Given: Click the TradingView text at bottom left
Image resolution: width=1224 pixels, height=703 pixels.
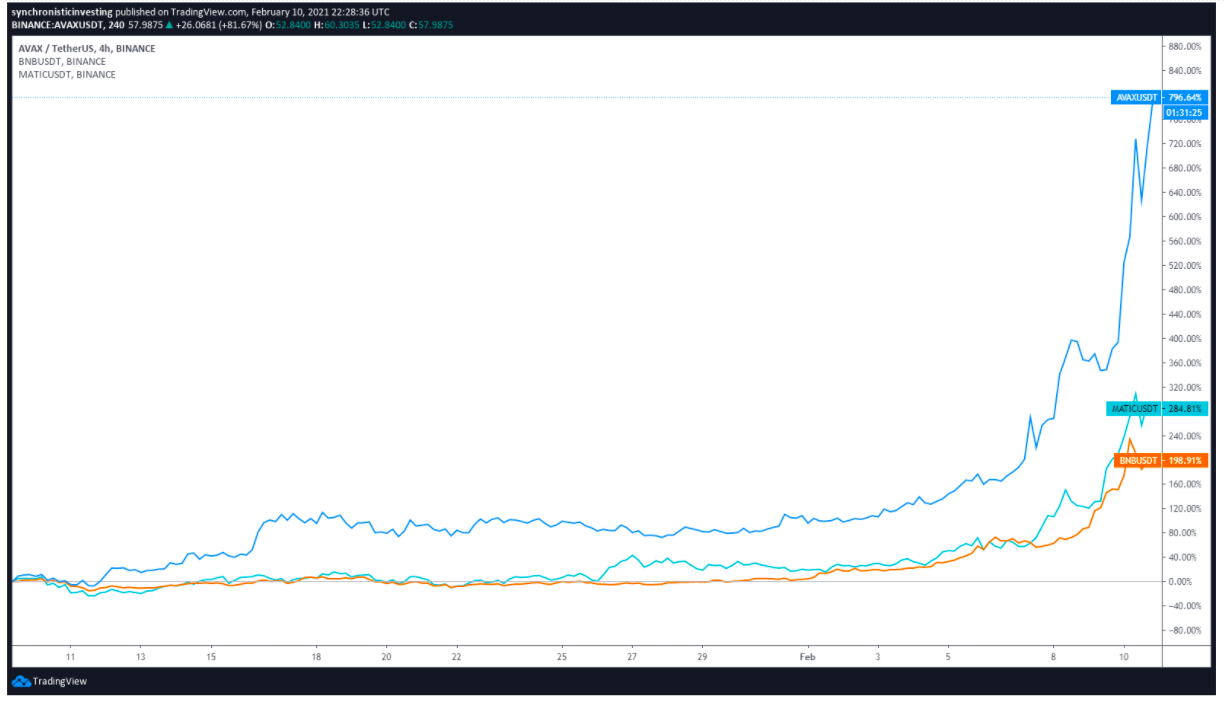Looking at the screenshot, I should 59,681.
